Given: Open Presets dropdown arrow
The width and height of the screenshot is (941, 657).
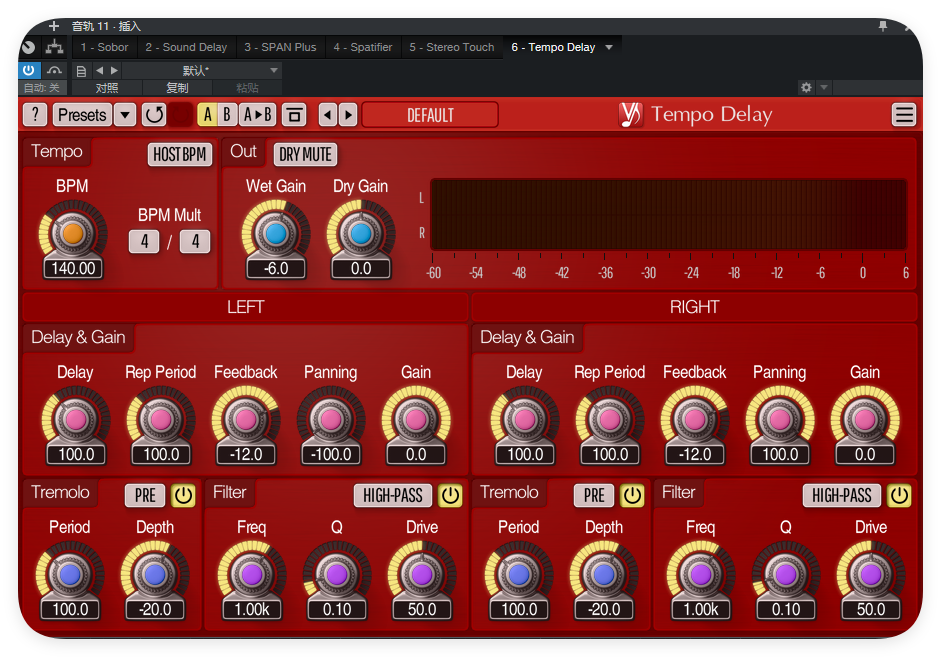Looking at the screenshot, I should 125,115.
